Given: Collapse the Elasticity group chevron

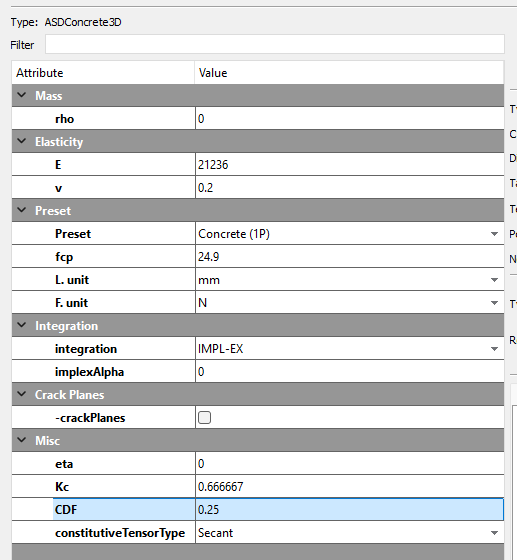Looking at the screenshot, I should 22,141.
